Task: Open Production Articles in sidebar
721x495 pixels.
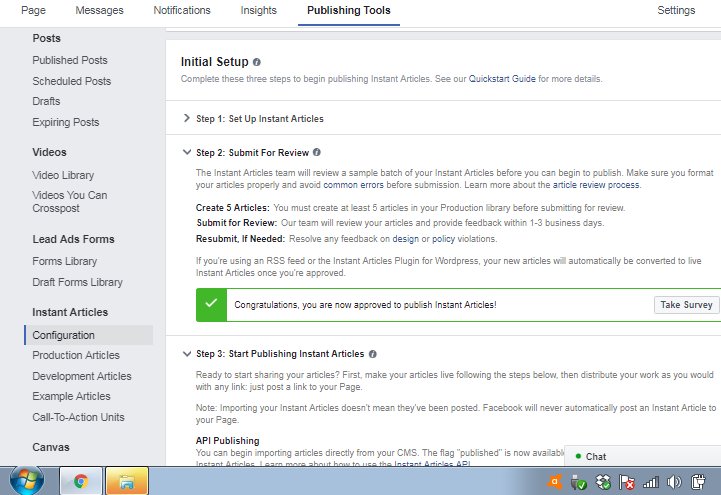Action: [x=75, y=355]
